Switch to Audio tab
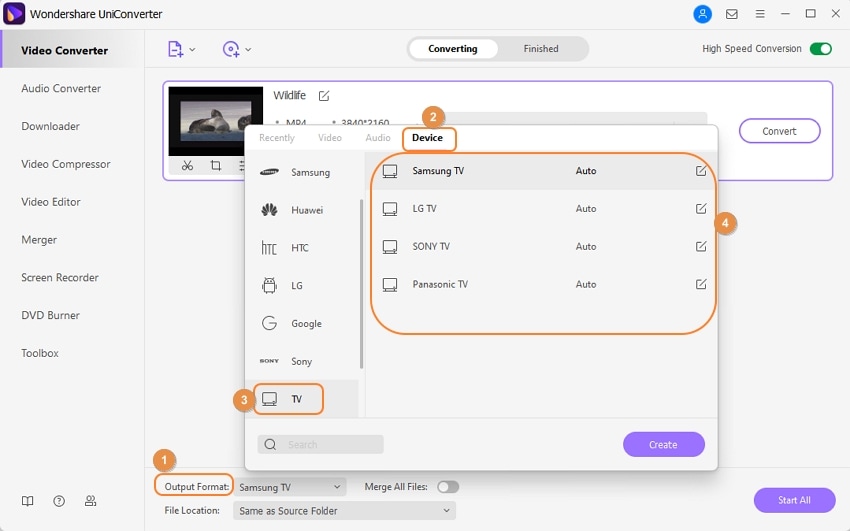Image resolution: width=850 pixels, height=531 pixels. pos(378,138)
